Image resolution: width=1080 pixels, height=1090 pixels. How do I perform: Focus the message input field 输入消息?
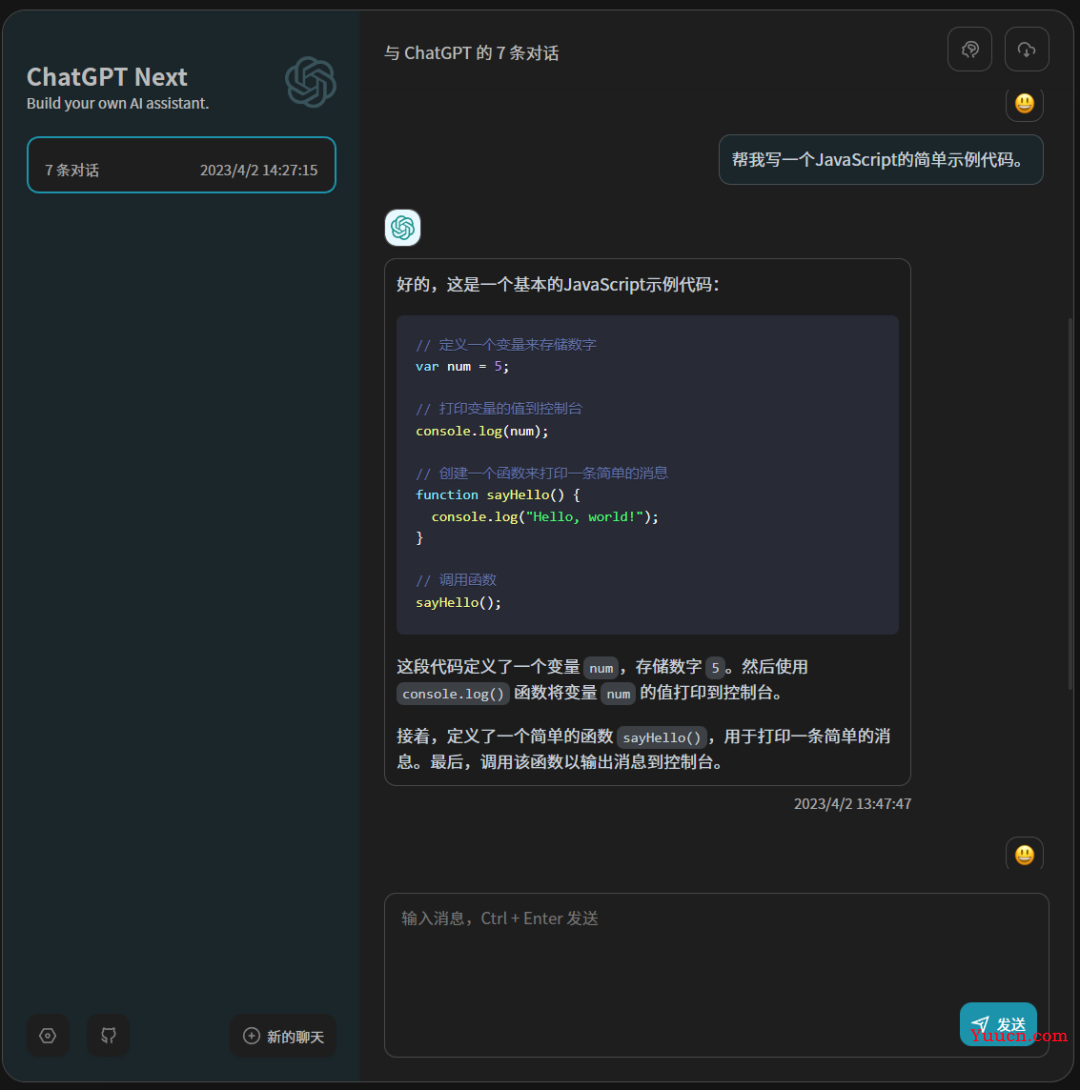pyautogui.click(x=716, y=975)
